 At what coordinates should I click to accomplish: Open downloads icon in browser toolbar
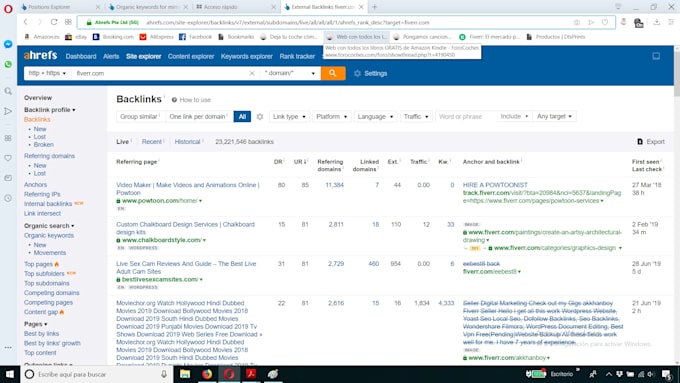[x=657, y=22]
